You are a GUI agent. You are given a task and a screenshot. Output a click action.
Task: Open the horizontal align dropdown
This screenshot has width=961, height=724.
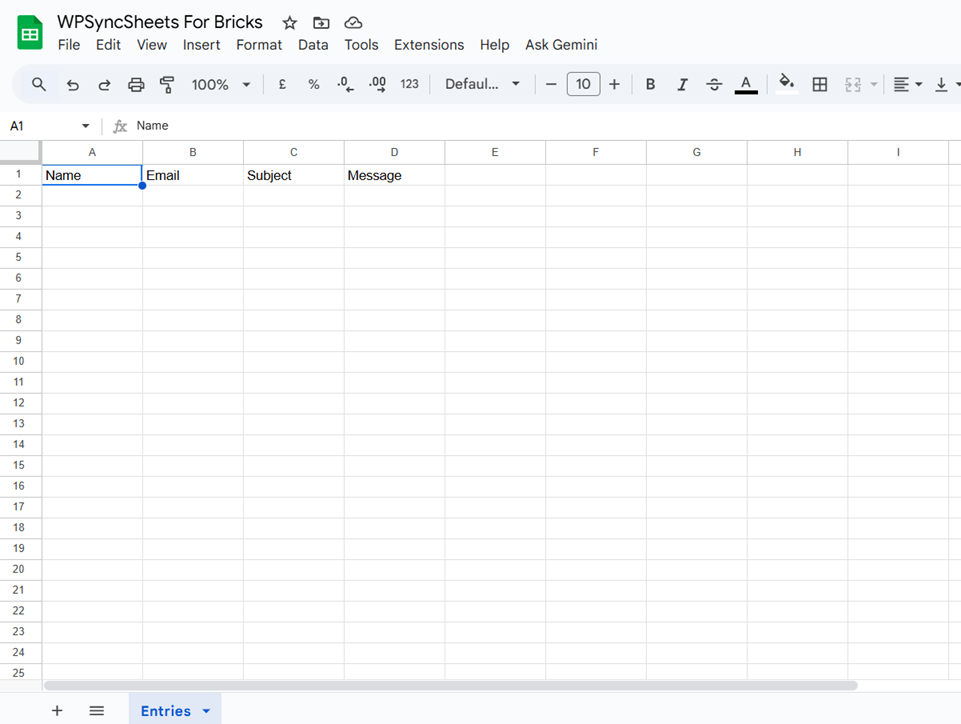[x=907, y=84]
